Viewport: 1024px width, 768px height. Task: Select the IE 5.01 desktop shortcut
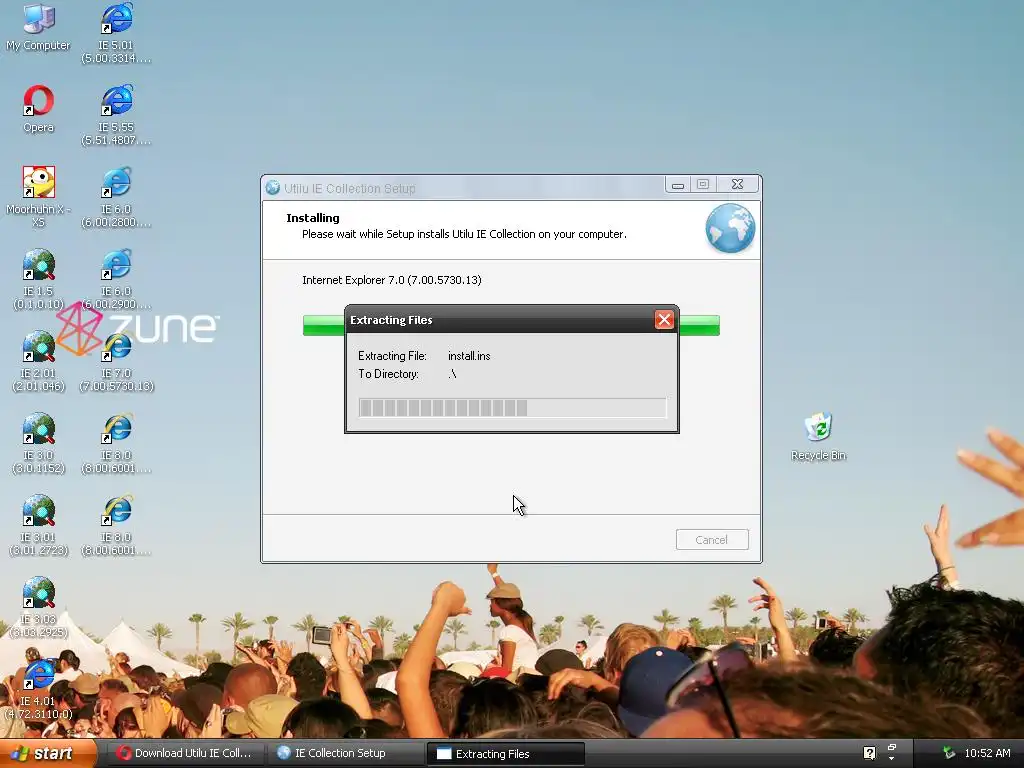116,33
